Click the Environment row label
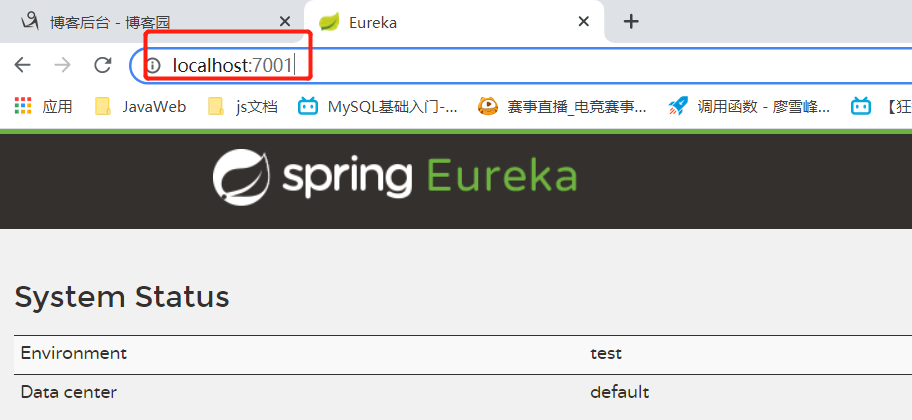The image size is (912, 420). (x=73, y=353)
